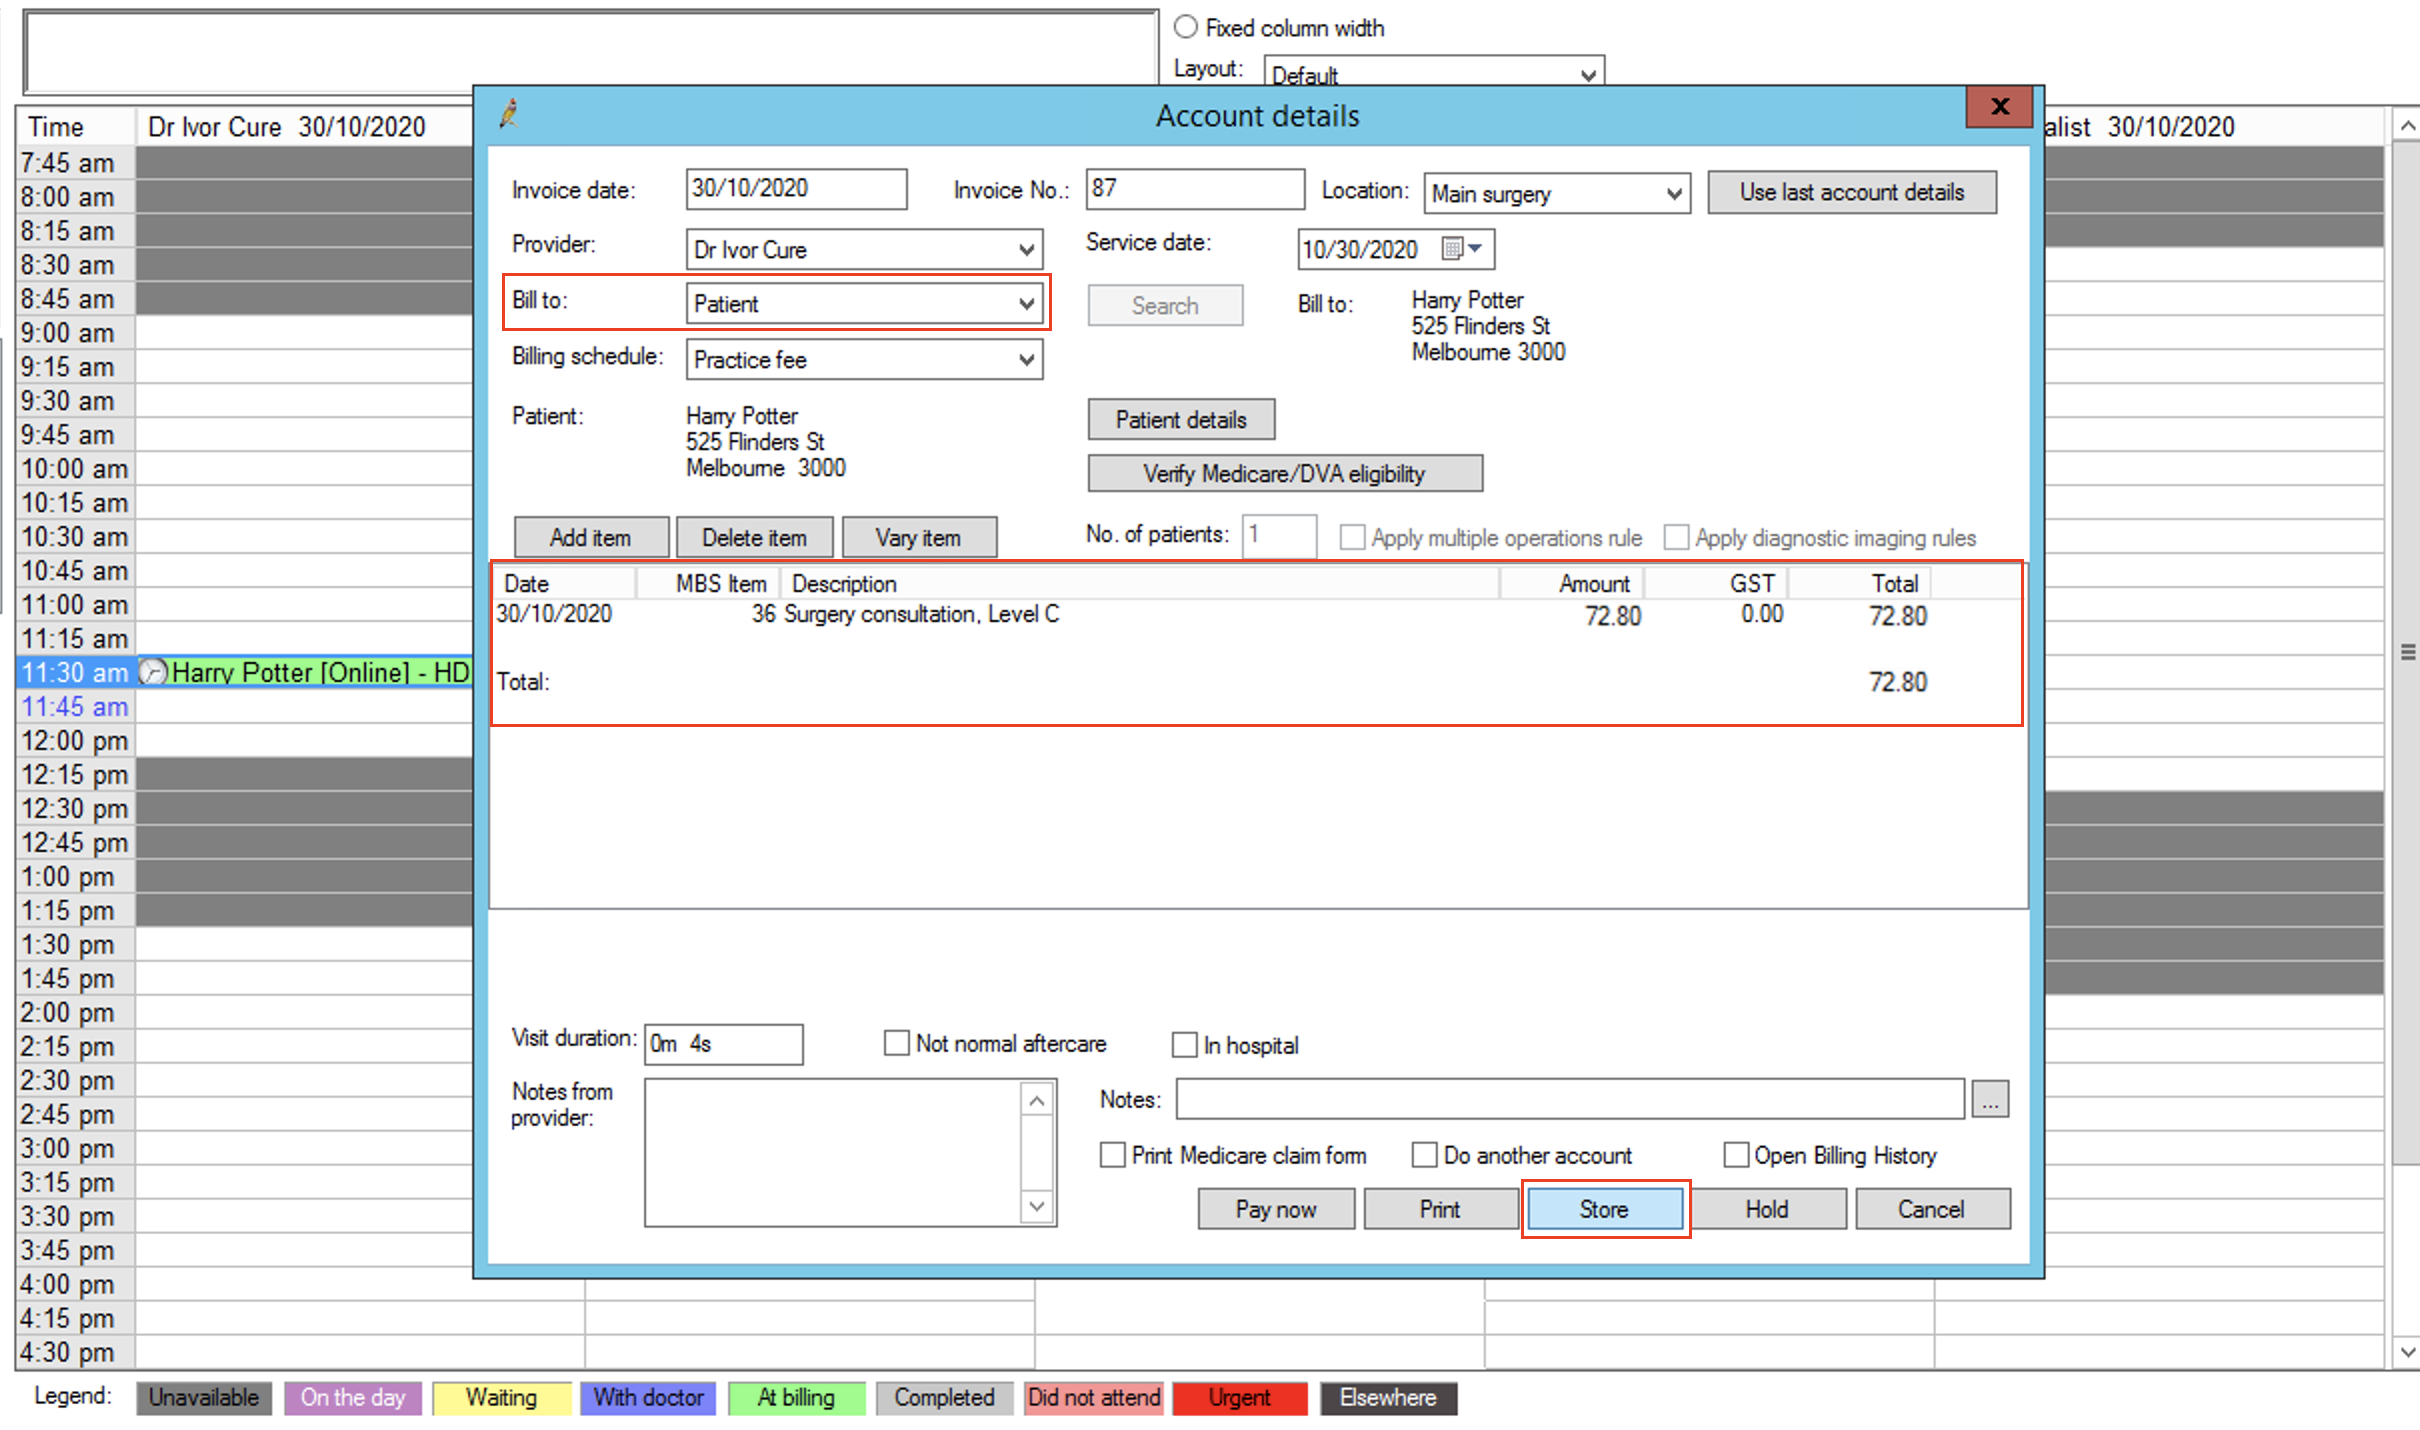
Task: Enable the Not normal aftercare checkbox
Action: [x=896, y=1043]
